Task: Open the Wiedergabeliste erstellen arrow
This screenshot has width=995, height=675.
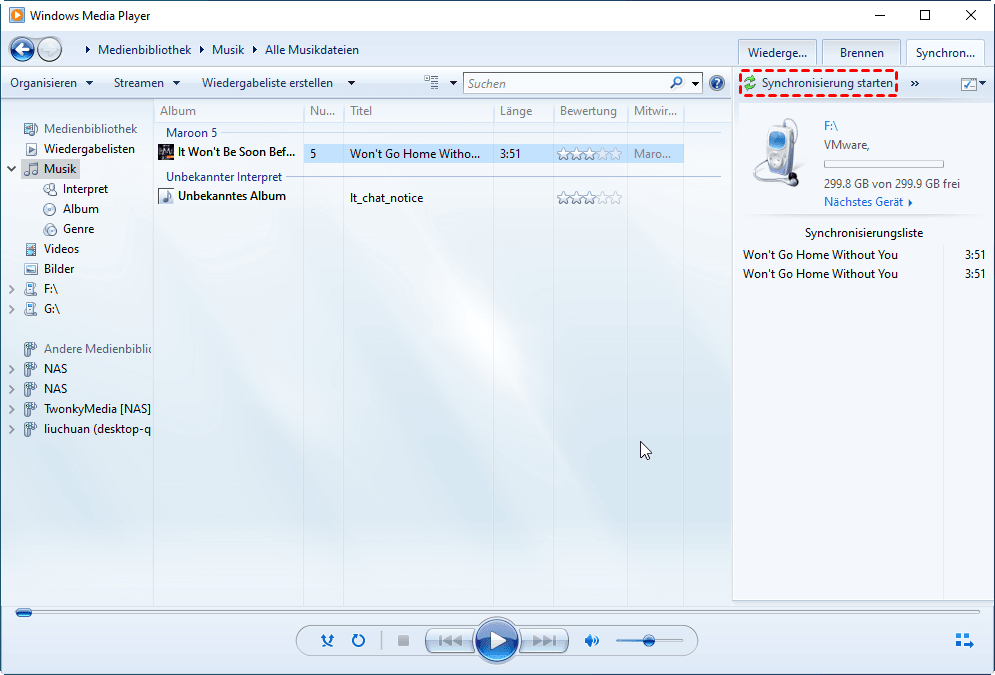Action: (351, 83)
